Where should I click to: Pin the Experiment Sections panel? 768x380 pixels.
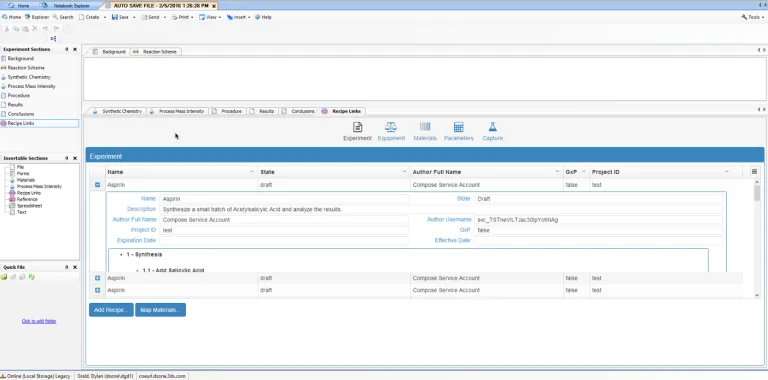click(x=67, y=49)
